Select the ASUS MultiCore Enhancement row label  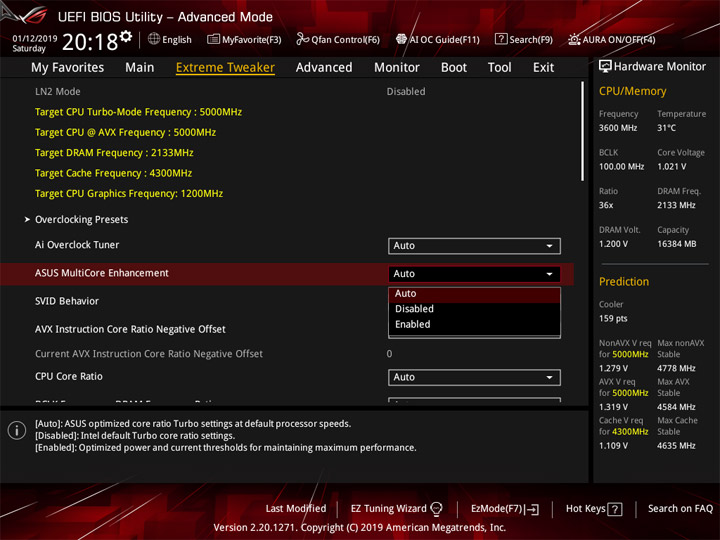102,273
